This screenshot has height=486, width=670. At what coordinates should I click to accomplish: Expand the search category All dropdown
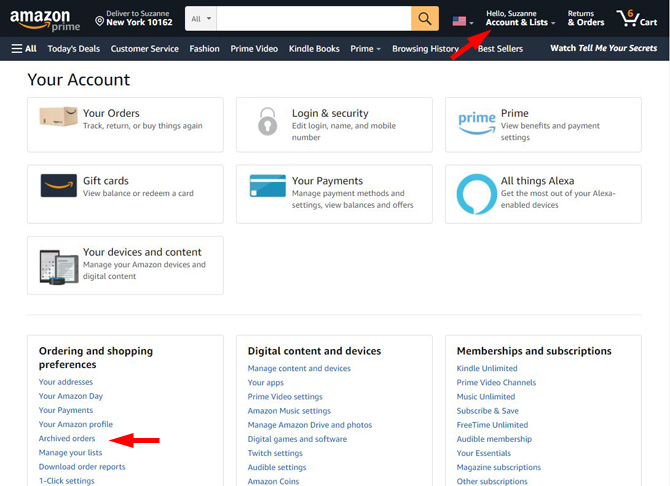(x=201, y=18)
